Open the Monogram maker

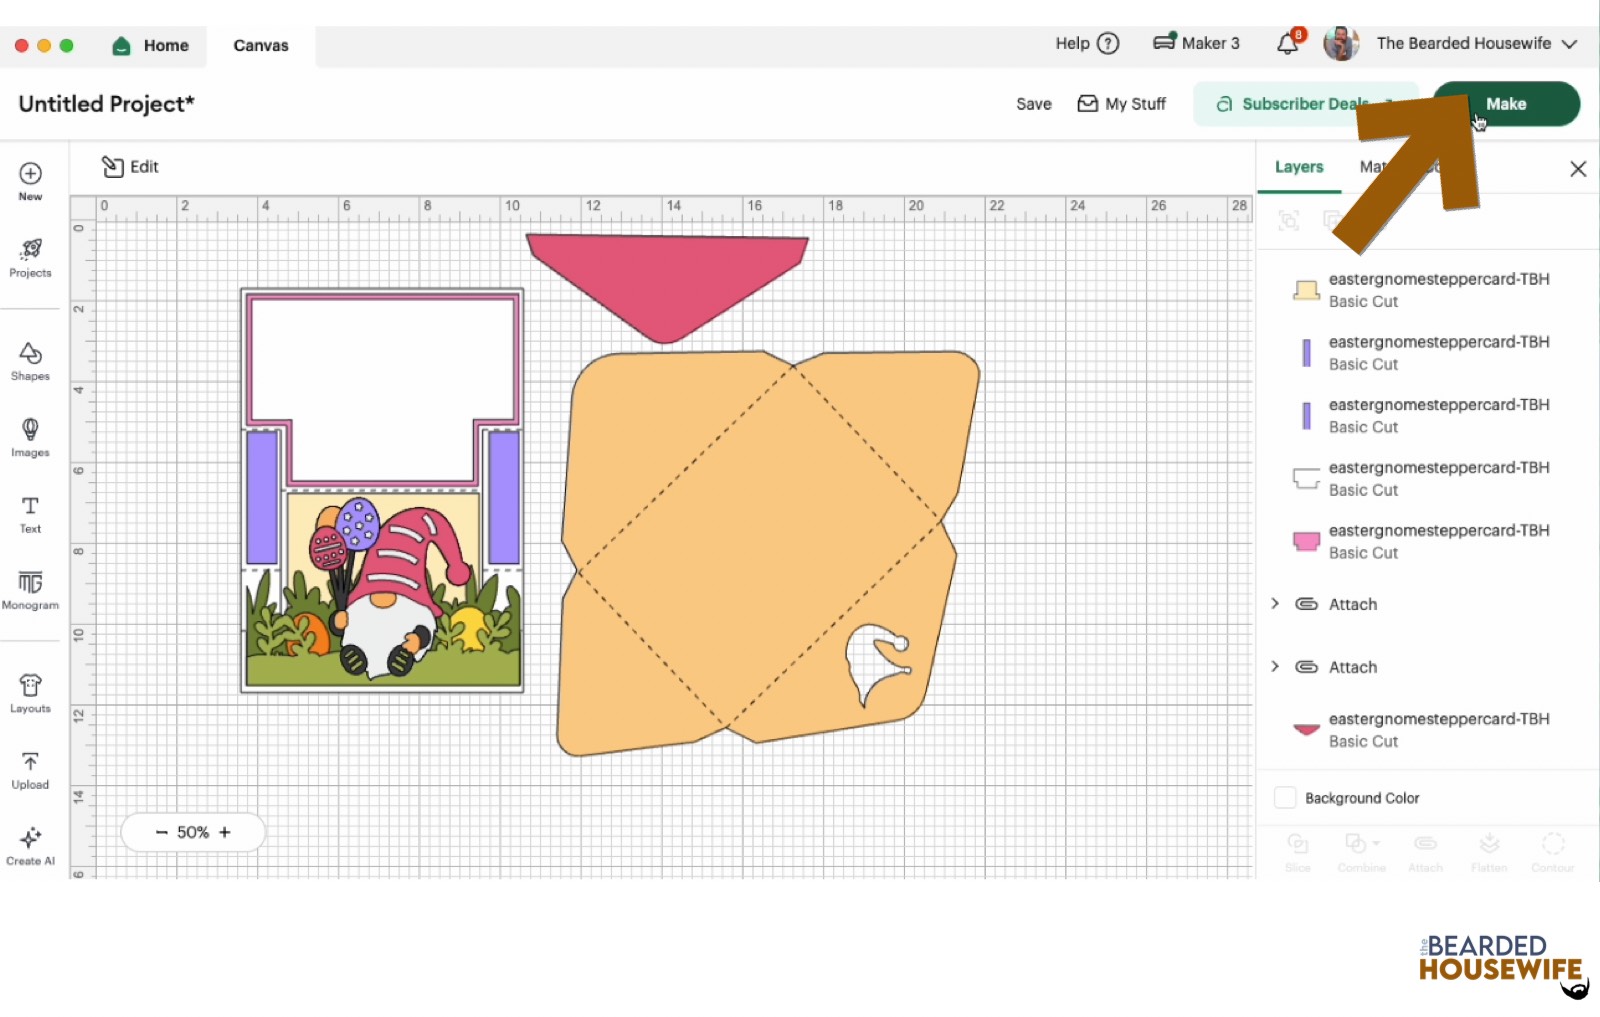(x=30, y=590)
